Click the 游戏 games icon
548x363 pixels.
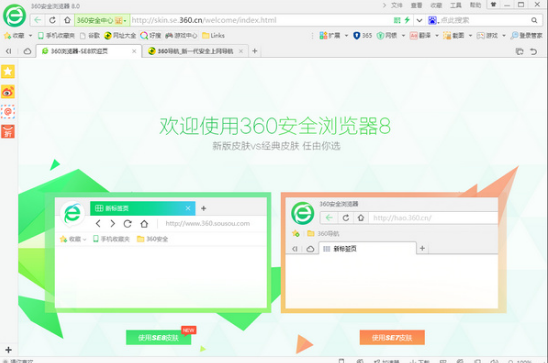(487, 35)
